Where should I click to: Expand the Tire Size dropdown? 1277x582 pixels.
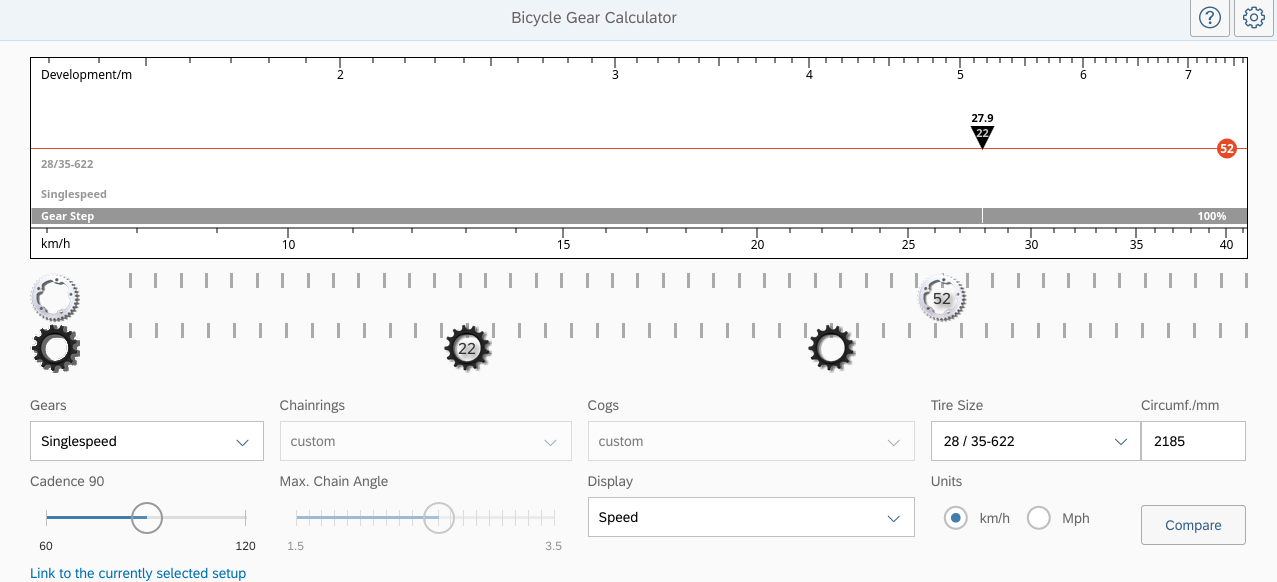[x=1034, y=441]
